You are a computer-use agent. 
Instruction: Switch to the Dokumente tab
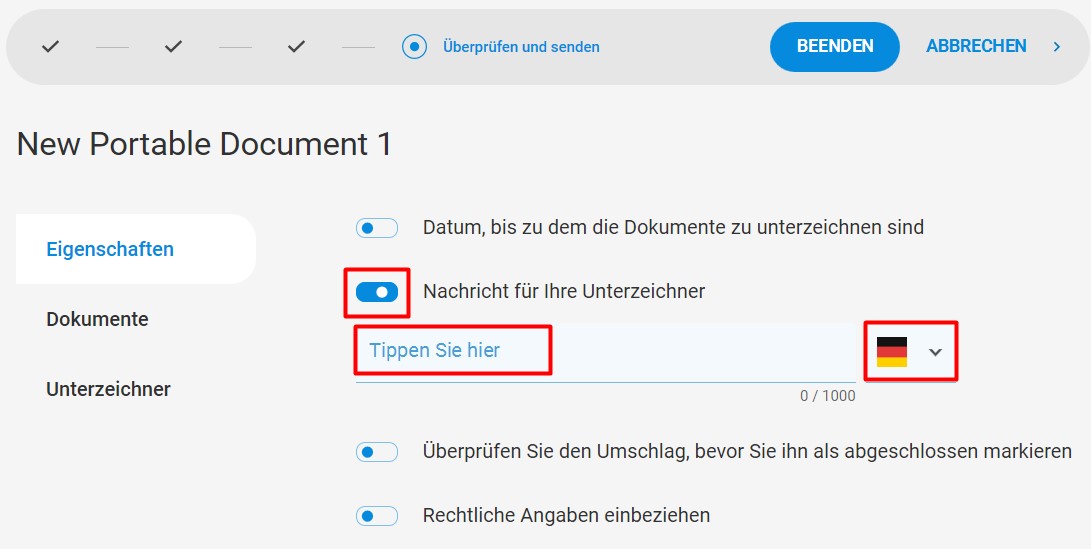(97, 319)
